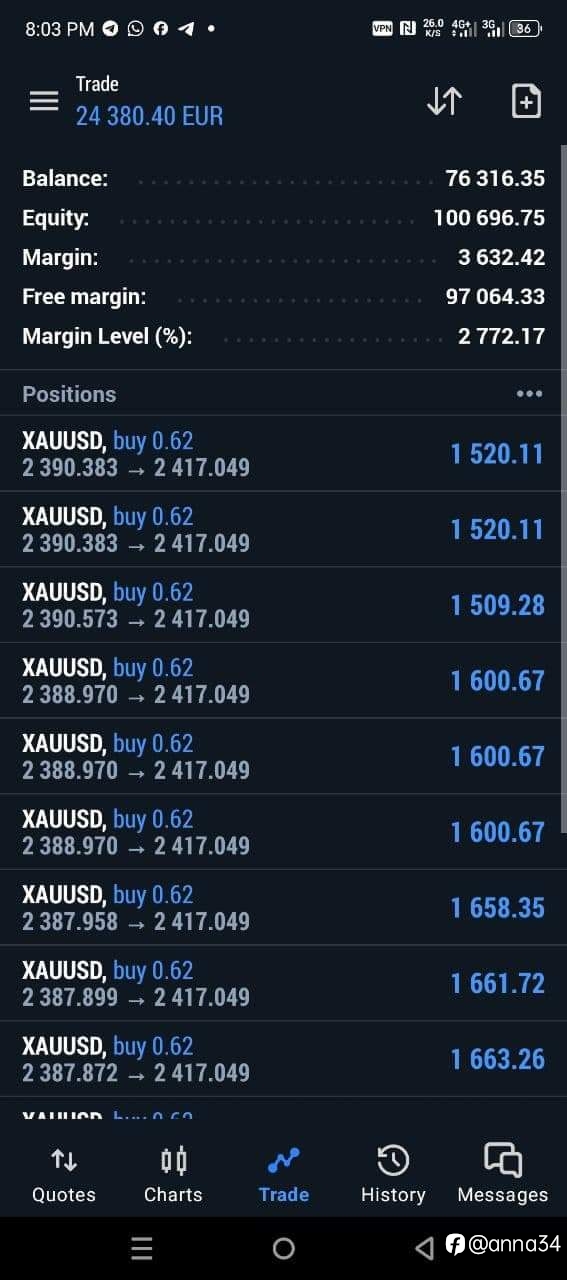The image size is (567, 1280).
Task: Switch to the Charts tab
Action: coord(173,1175)
